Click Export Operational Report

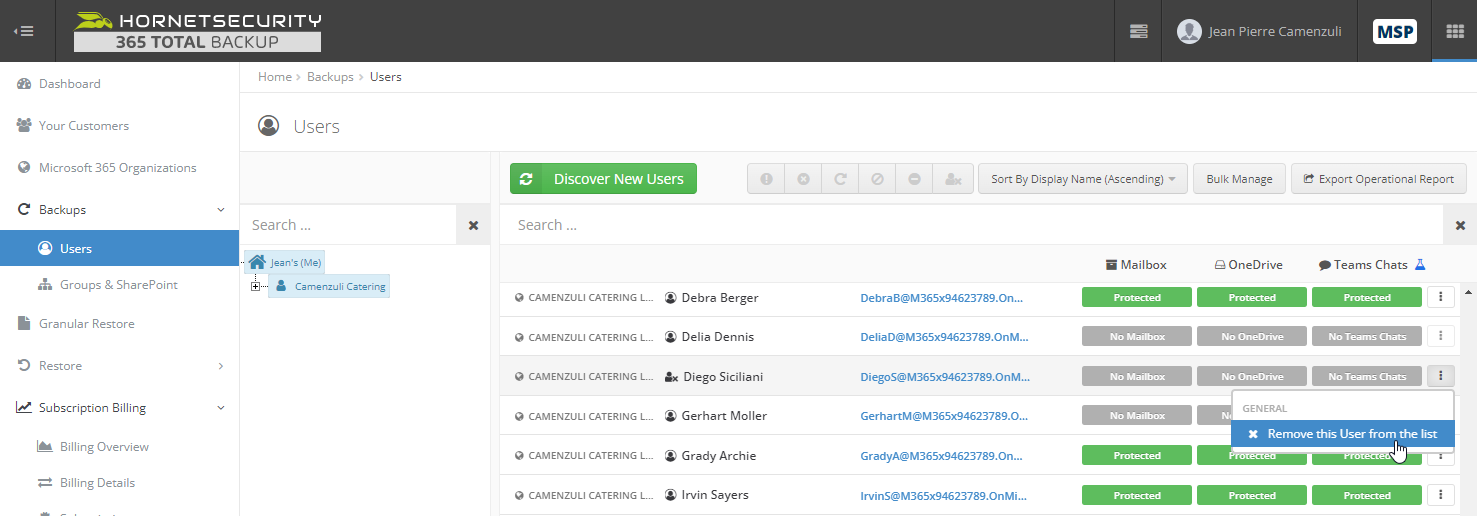coord(1378,179)
